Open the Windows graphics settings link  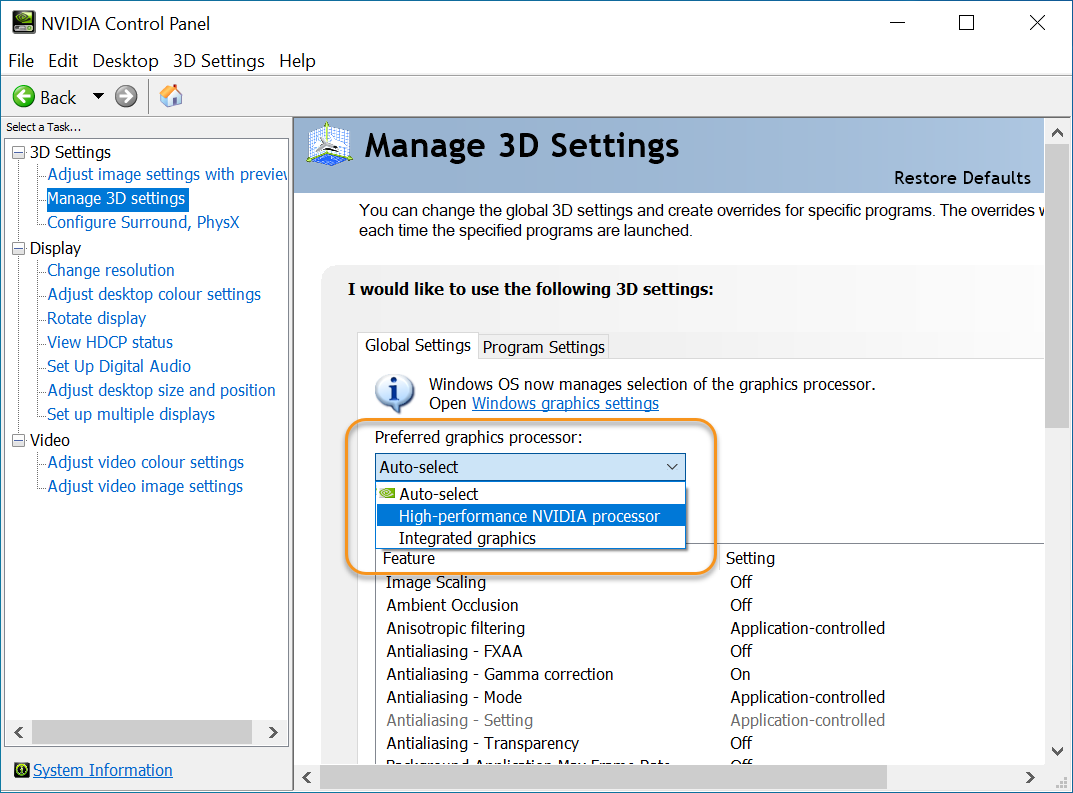pos(565,404)
